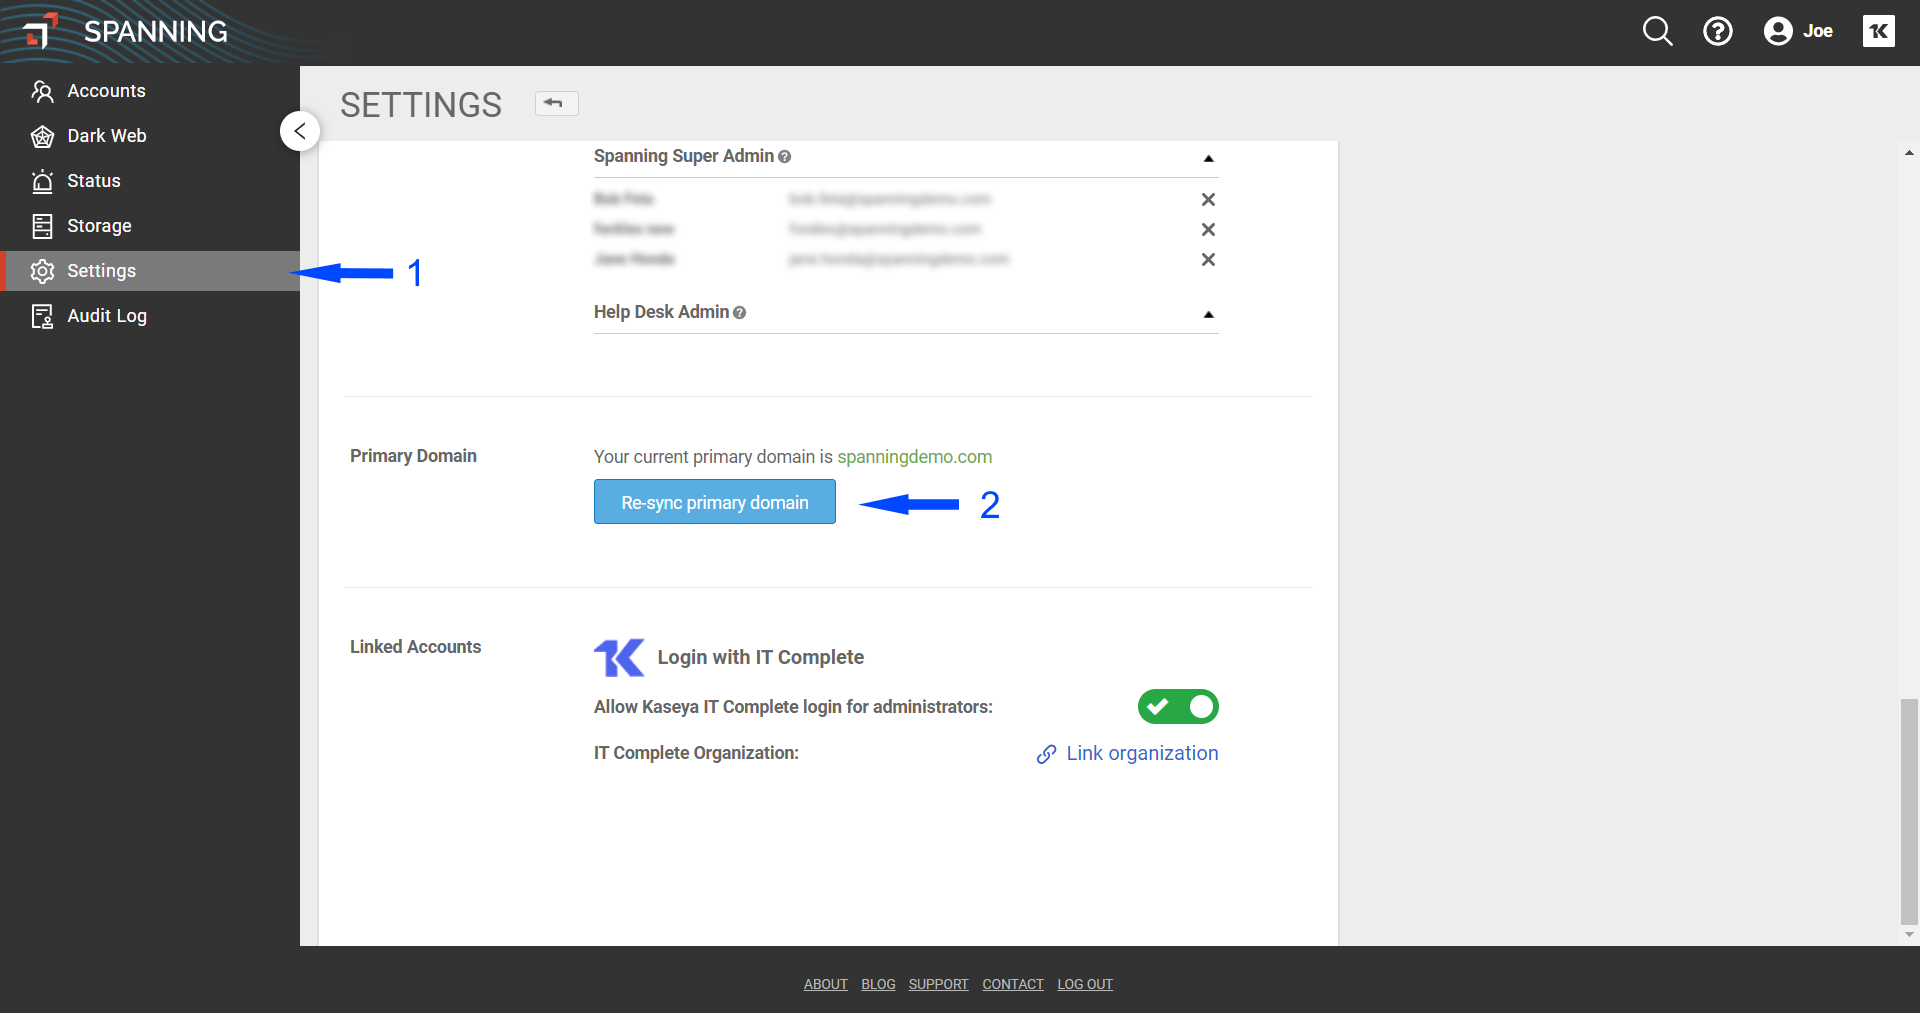Click the IT Complete K logo
The height and width of the screenshot is (1013, 1920).
[x=619, y=657]
